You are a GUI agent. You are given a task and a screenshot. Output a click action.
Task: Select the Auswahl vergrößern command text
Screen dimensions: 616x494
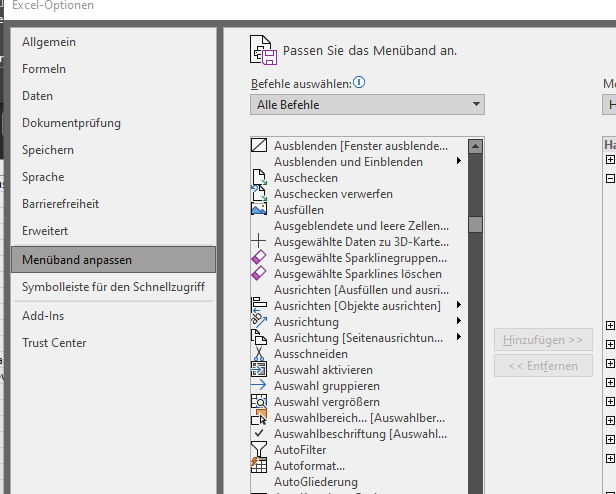click(x=327, y=402)
